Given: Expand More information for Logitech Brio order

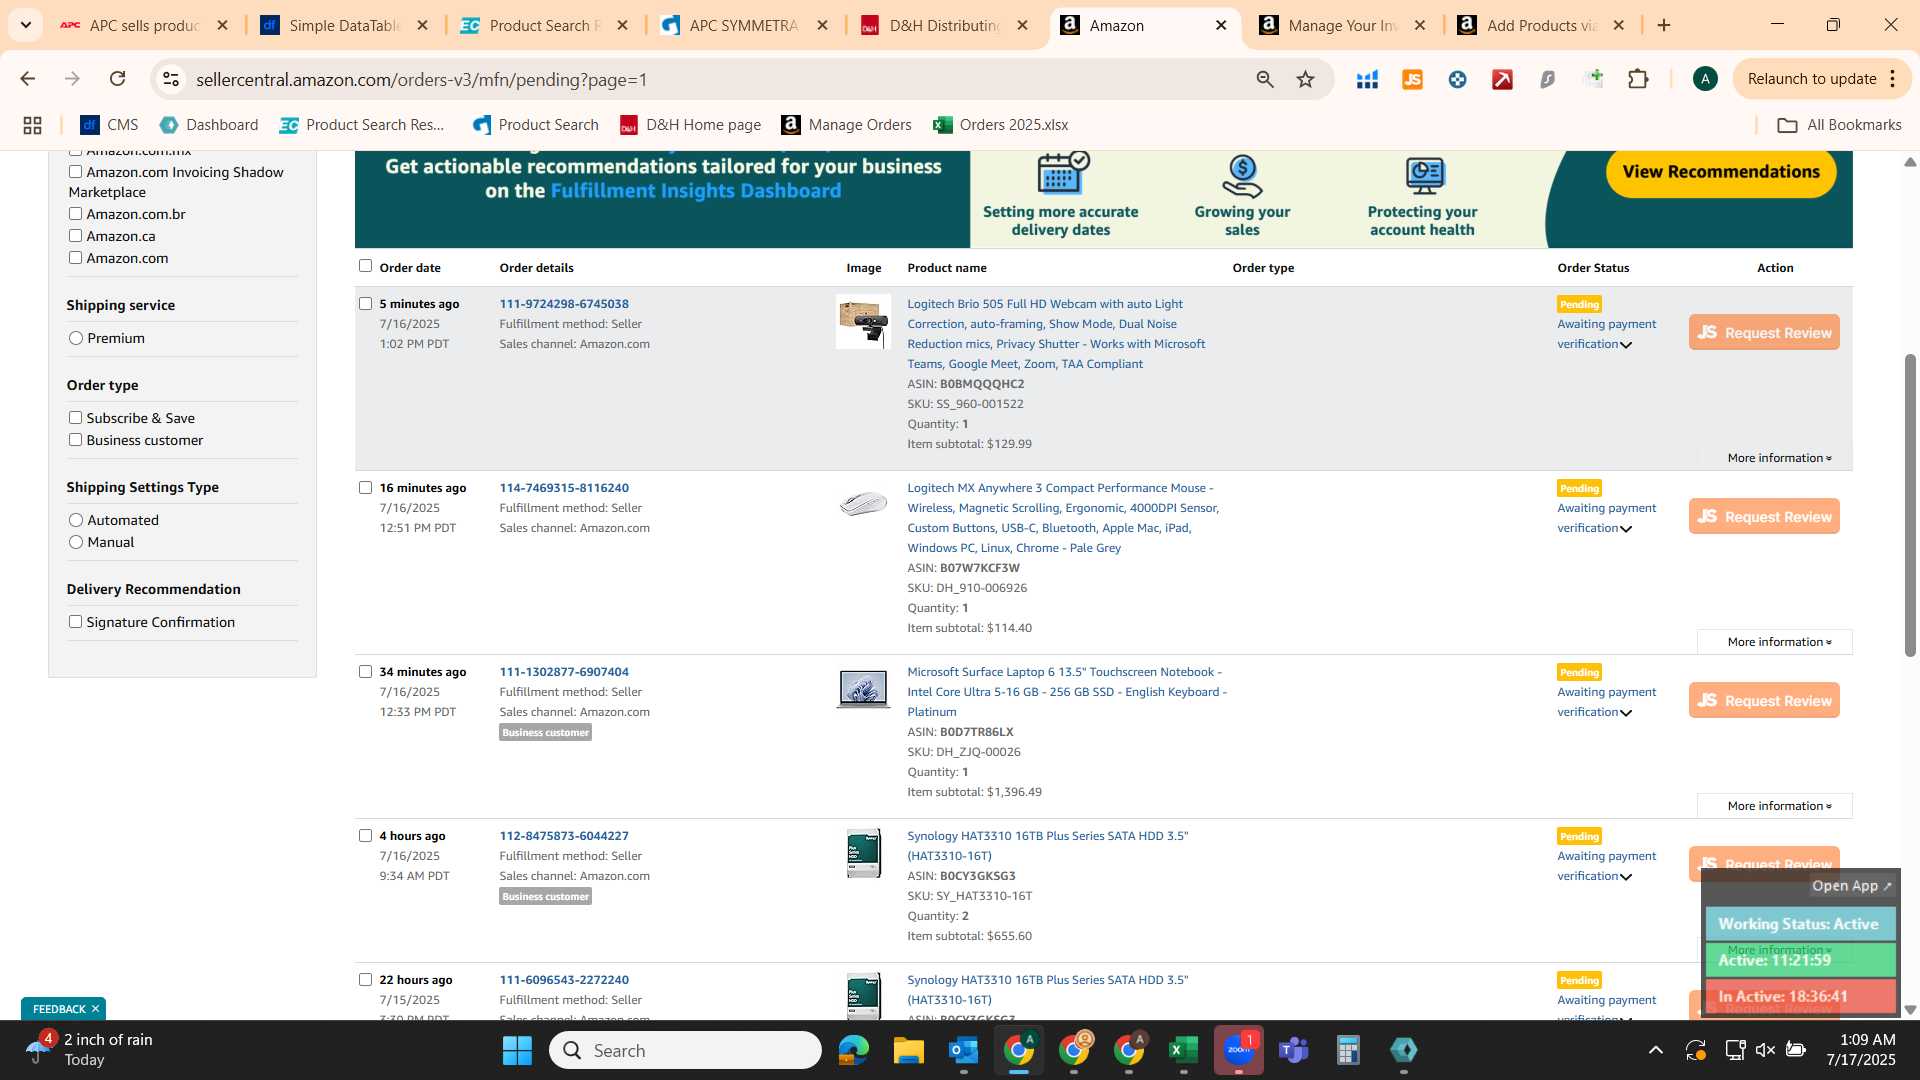Looking at the screenshot, I should pos(1779,458).
